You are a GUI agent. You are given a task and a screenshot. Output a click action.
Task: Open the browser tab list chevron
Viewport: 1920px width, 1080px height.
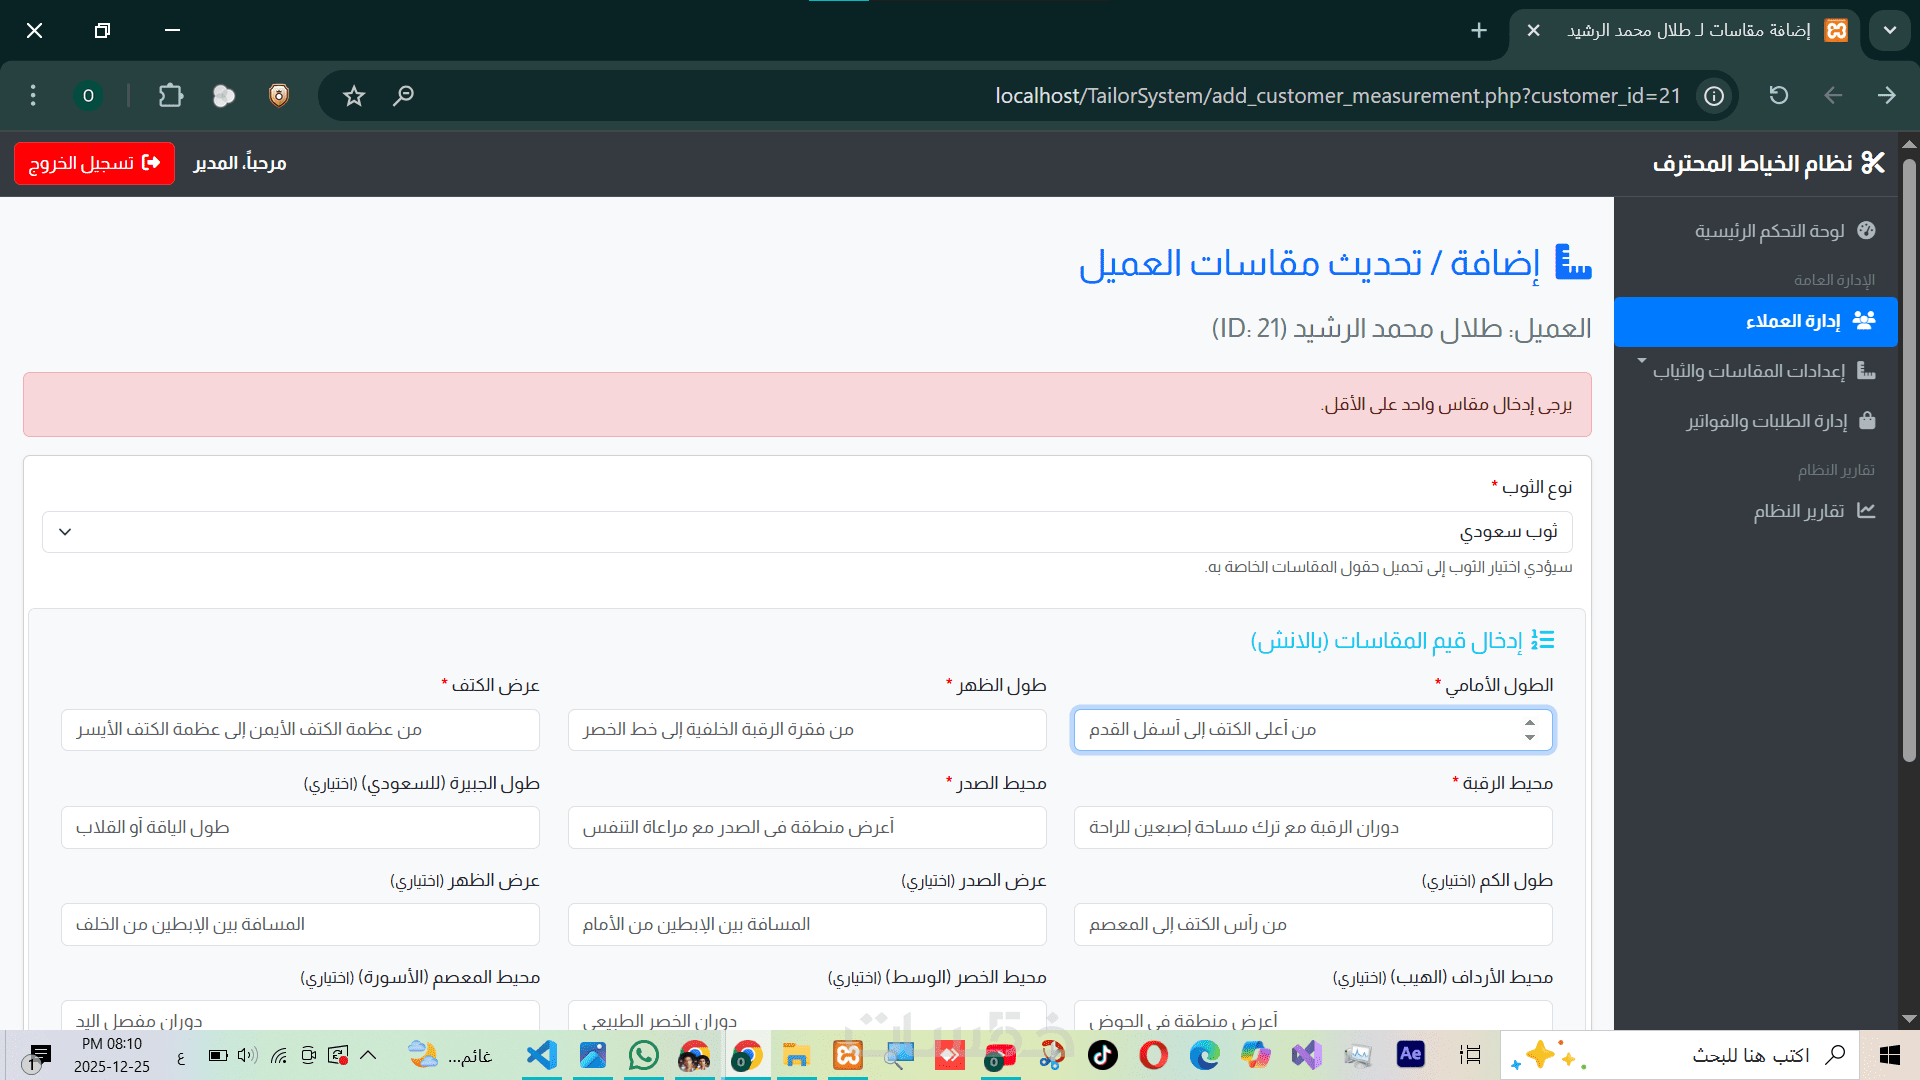(x=1889, y=31)
